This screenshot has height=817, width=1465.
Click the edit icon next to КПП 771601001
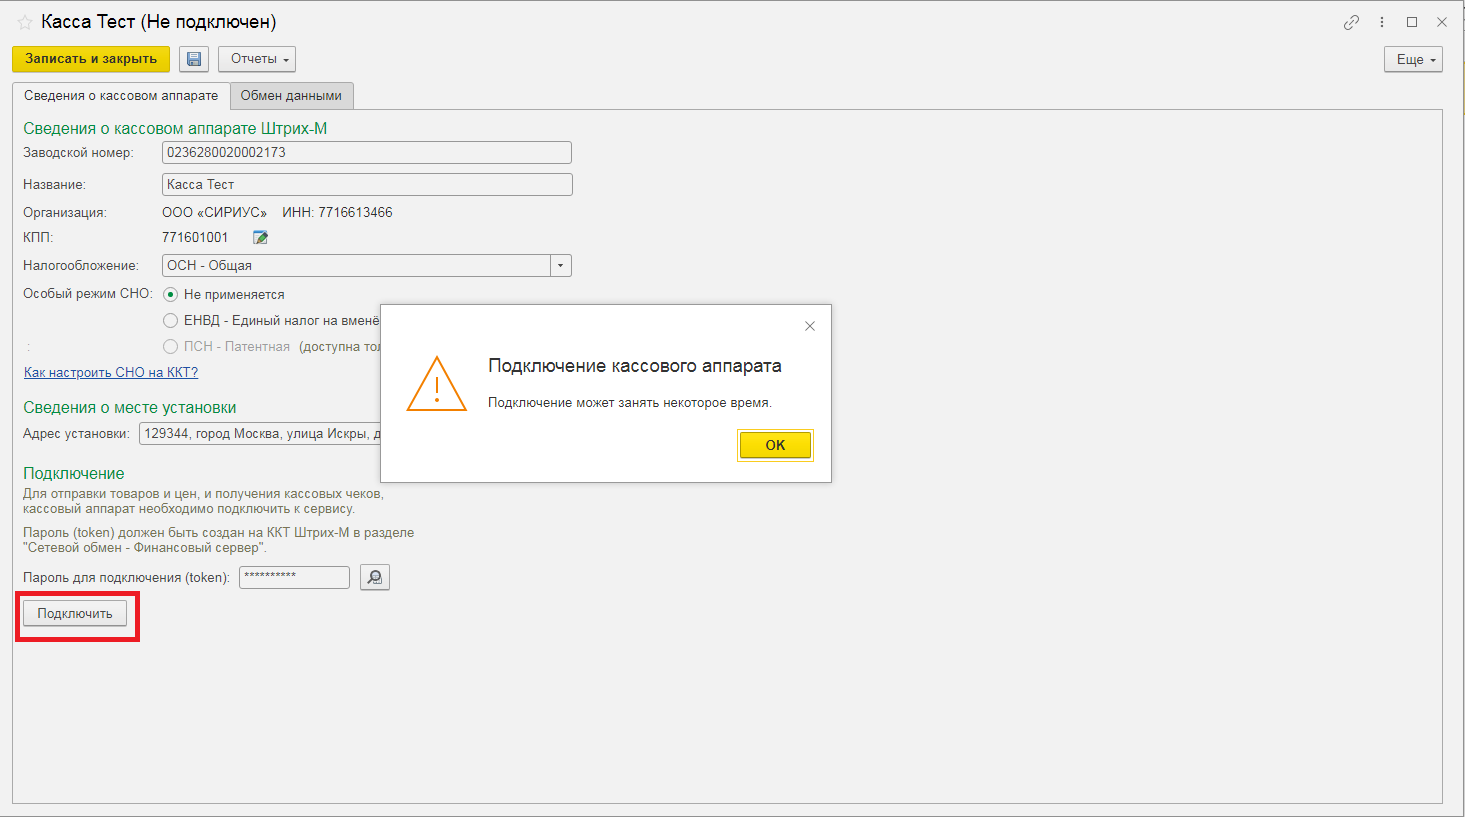coord(260,237)
